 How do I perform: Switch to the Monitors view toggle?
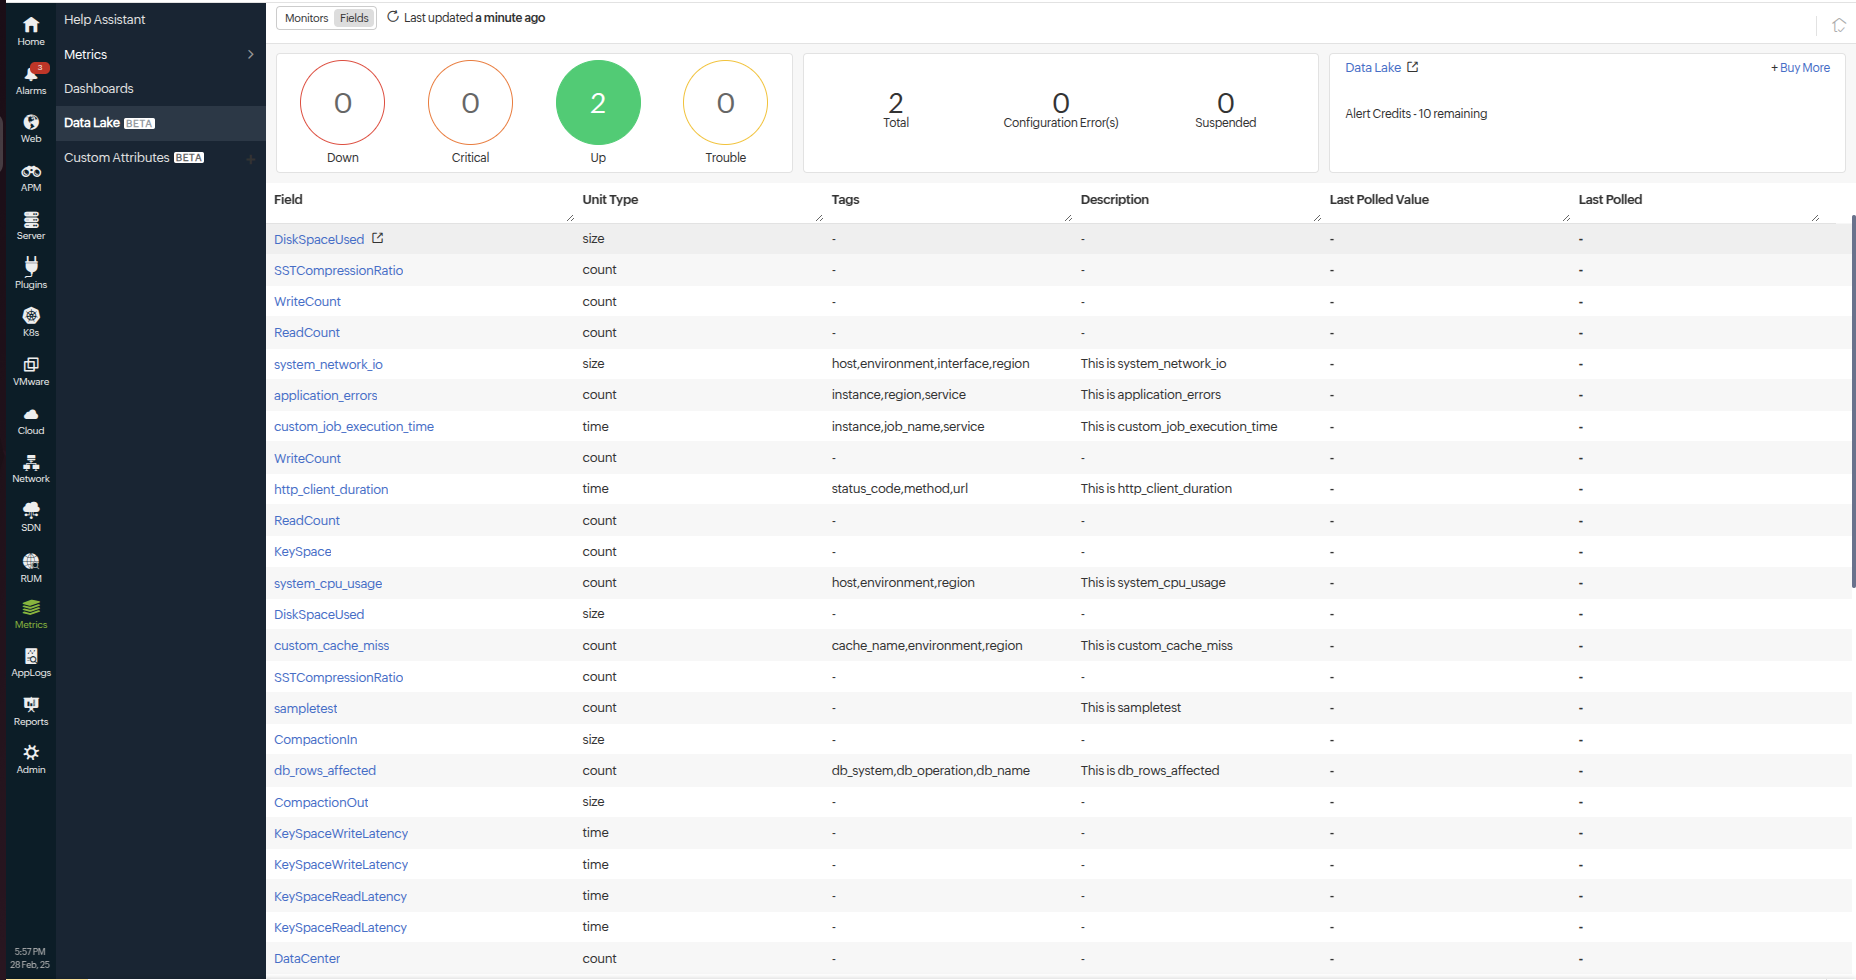[306, 18]
